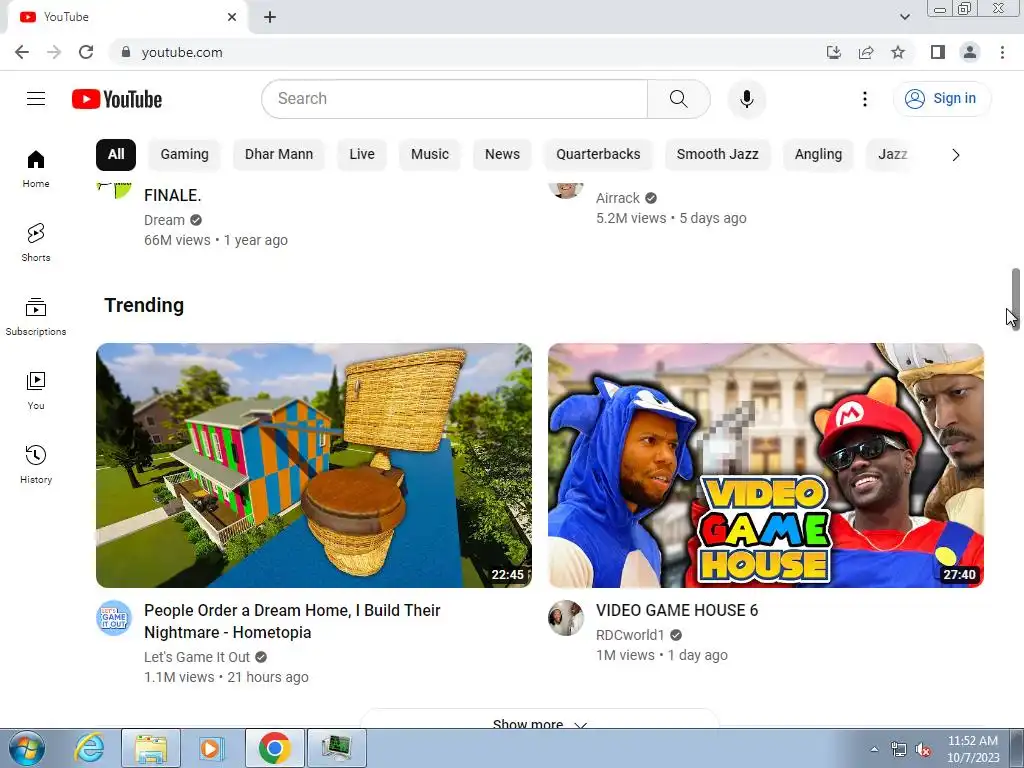Viewport: 1024px width, 768px height.
Task: Open History from the sidebar
Action: tap(36, 464)
